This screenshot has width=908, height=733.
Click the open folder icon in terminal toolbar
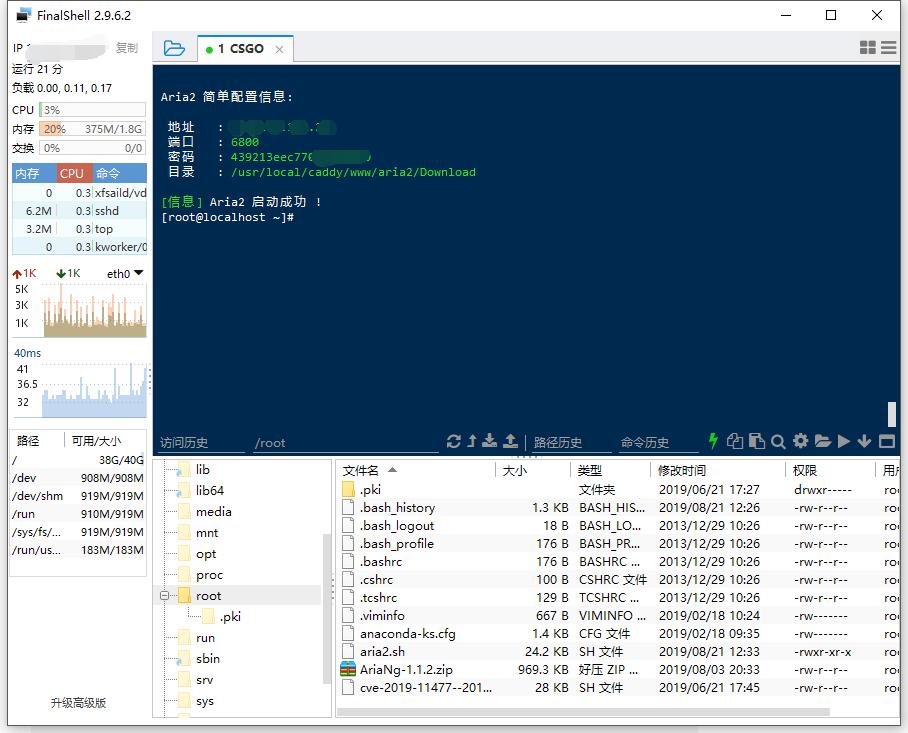(x=822, y=441)
